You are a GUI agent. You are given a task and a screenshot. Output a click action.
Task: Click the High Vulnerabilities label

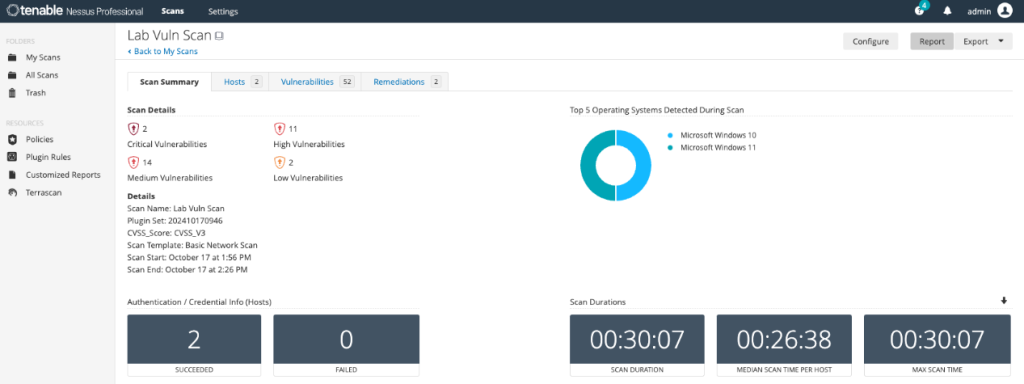coord(309,144)
